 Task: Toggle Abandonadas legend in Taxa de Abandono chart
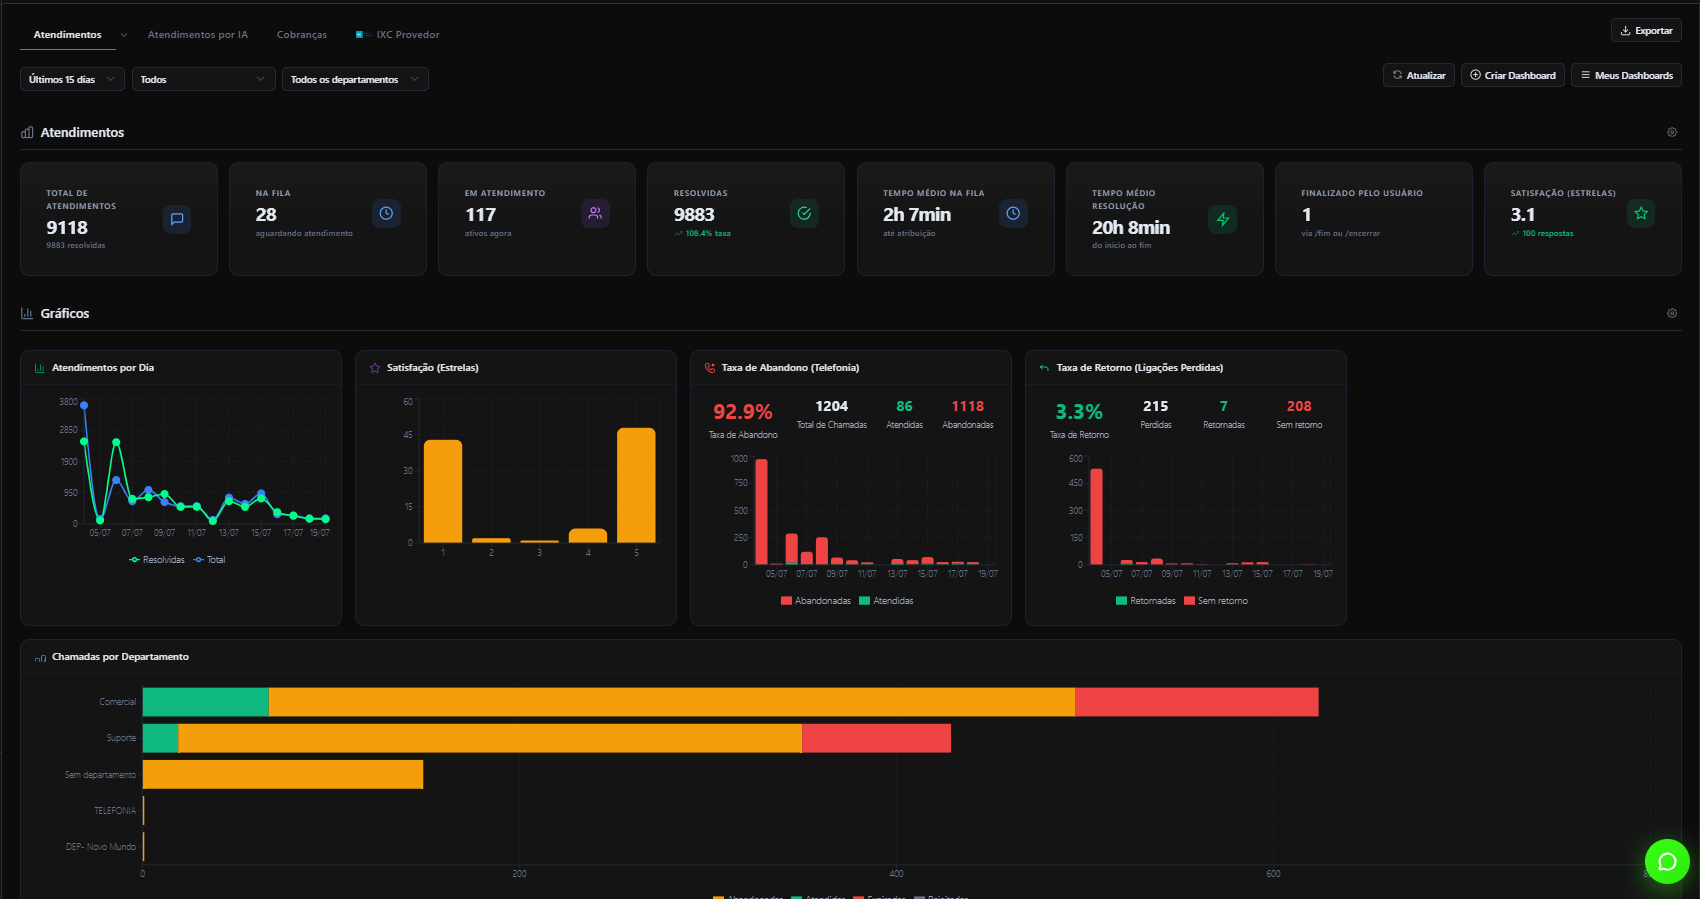(x=816, y=601)
